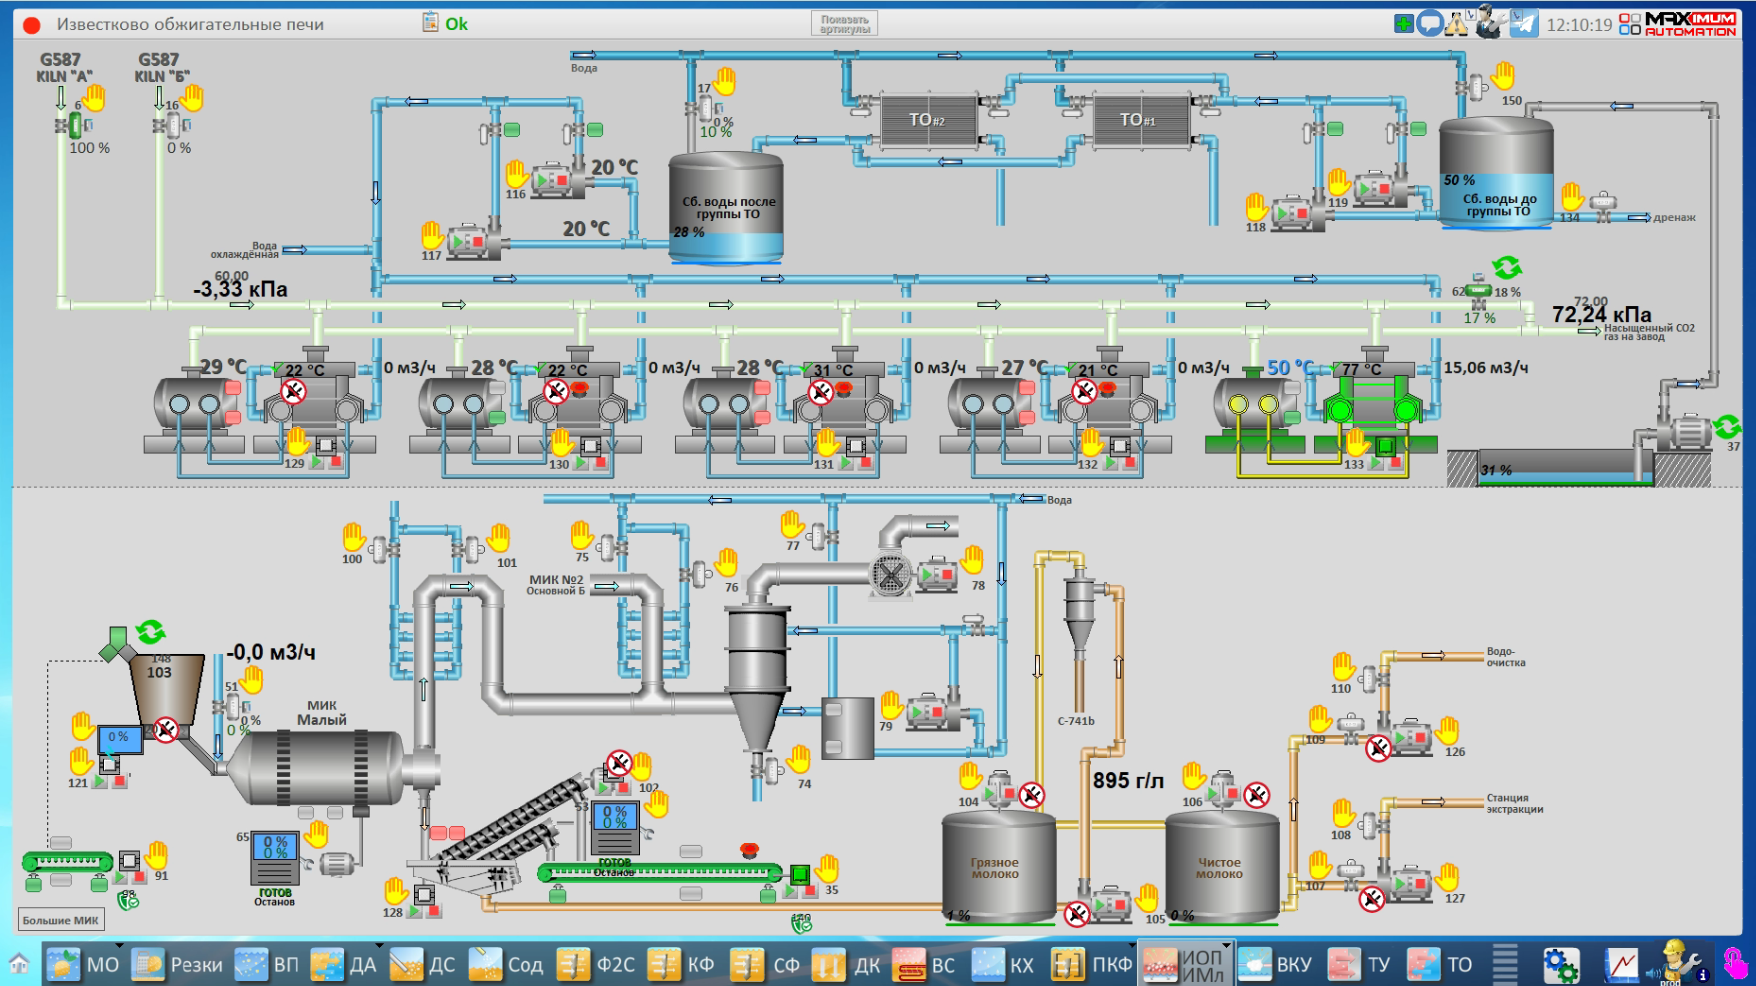Expand the ПКФ section dropdown arrow
This screenshot has width=1756, height=986.
[x=1132, y=946]
